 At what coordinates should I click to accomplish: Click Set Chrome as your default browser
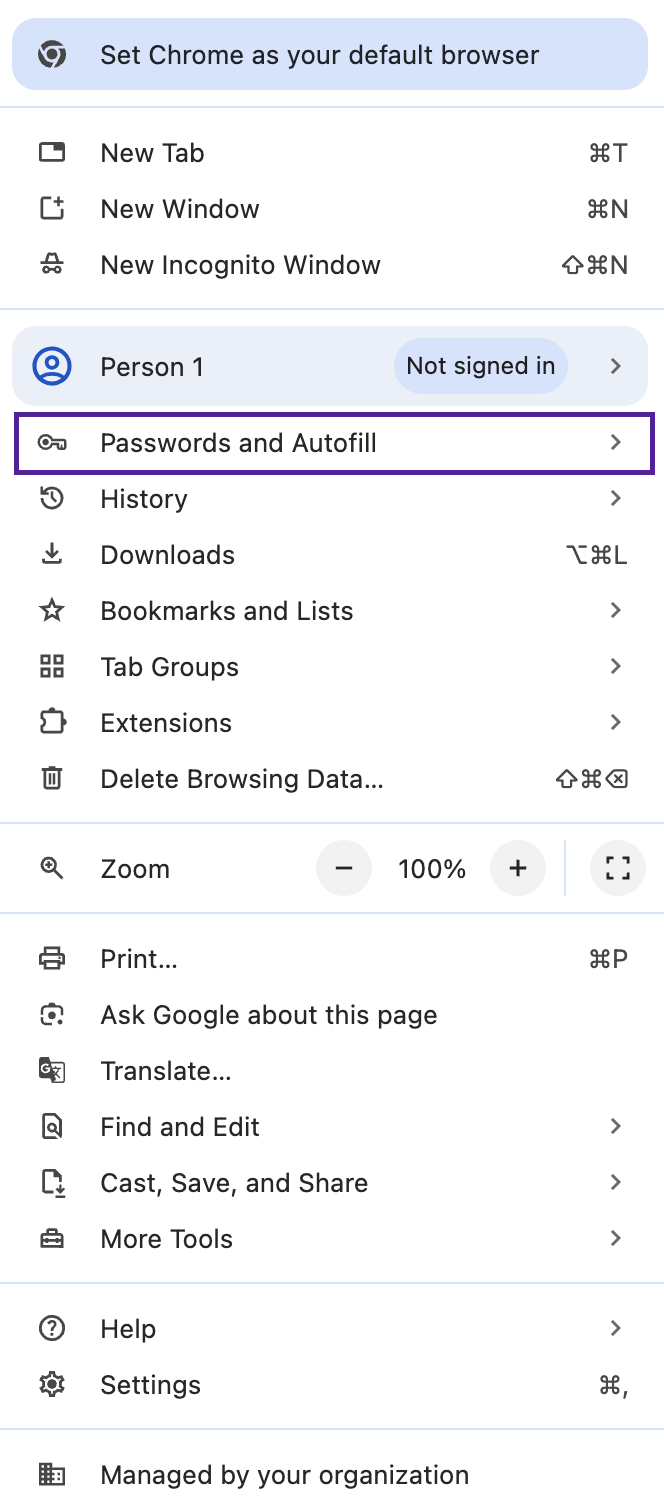point(320,54)
